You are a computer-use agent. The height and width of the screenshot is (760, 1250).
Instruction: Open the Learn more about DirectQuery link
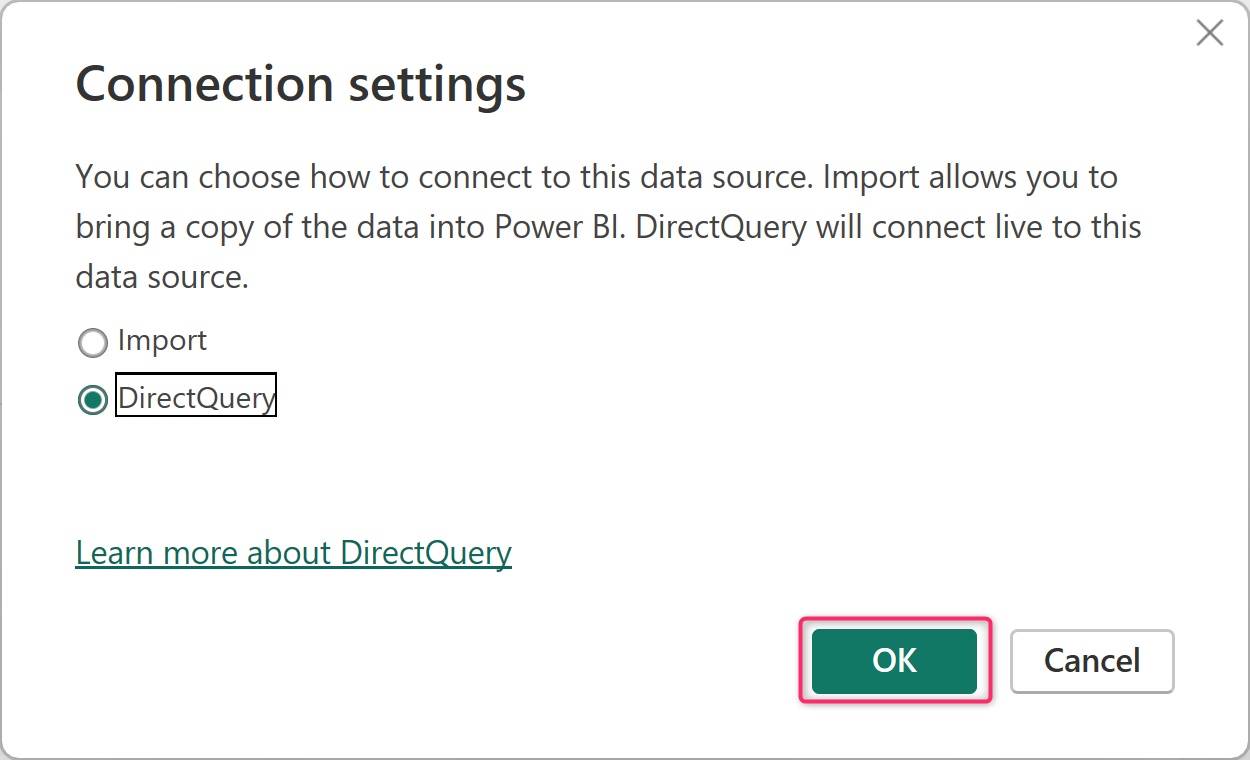point(293,553)
